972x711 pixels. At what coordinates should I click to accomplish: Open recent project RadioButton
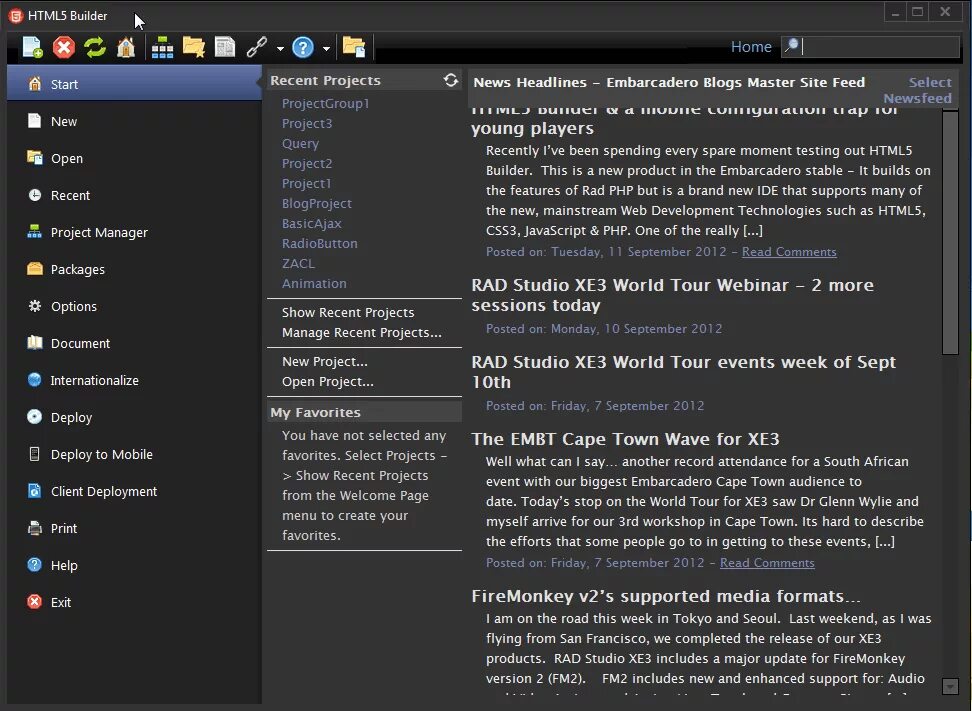pos(319,244)
